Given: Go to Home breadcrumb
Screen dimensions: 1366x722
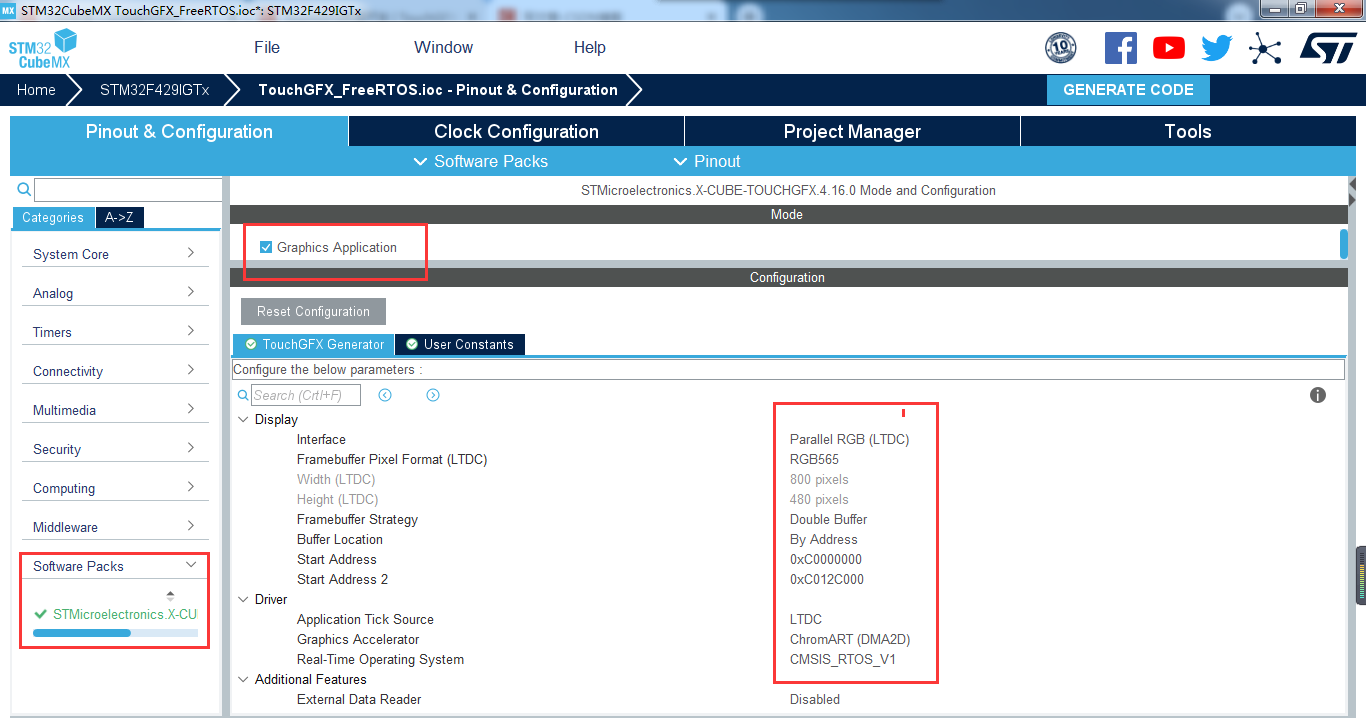Looking at the screenshot, I should (36, 90).
